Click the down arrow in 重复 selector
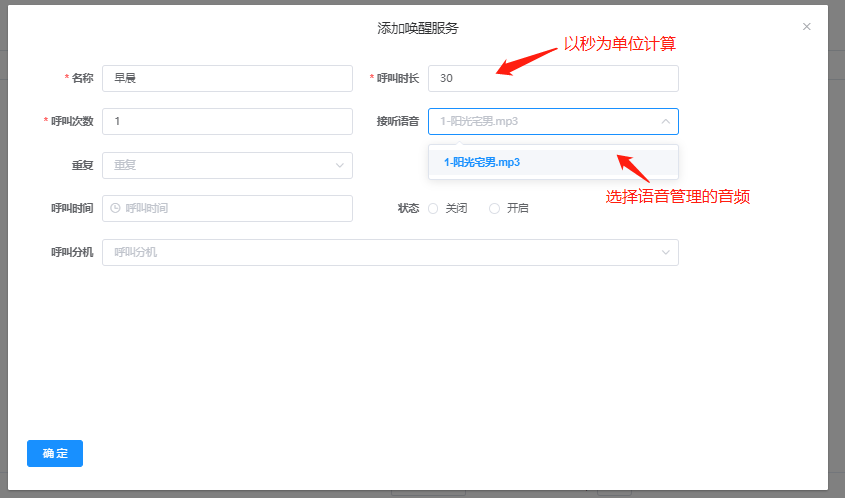 click(339, 165)
